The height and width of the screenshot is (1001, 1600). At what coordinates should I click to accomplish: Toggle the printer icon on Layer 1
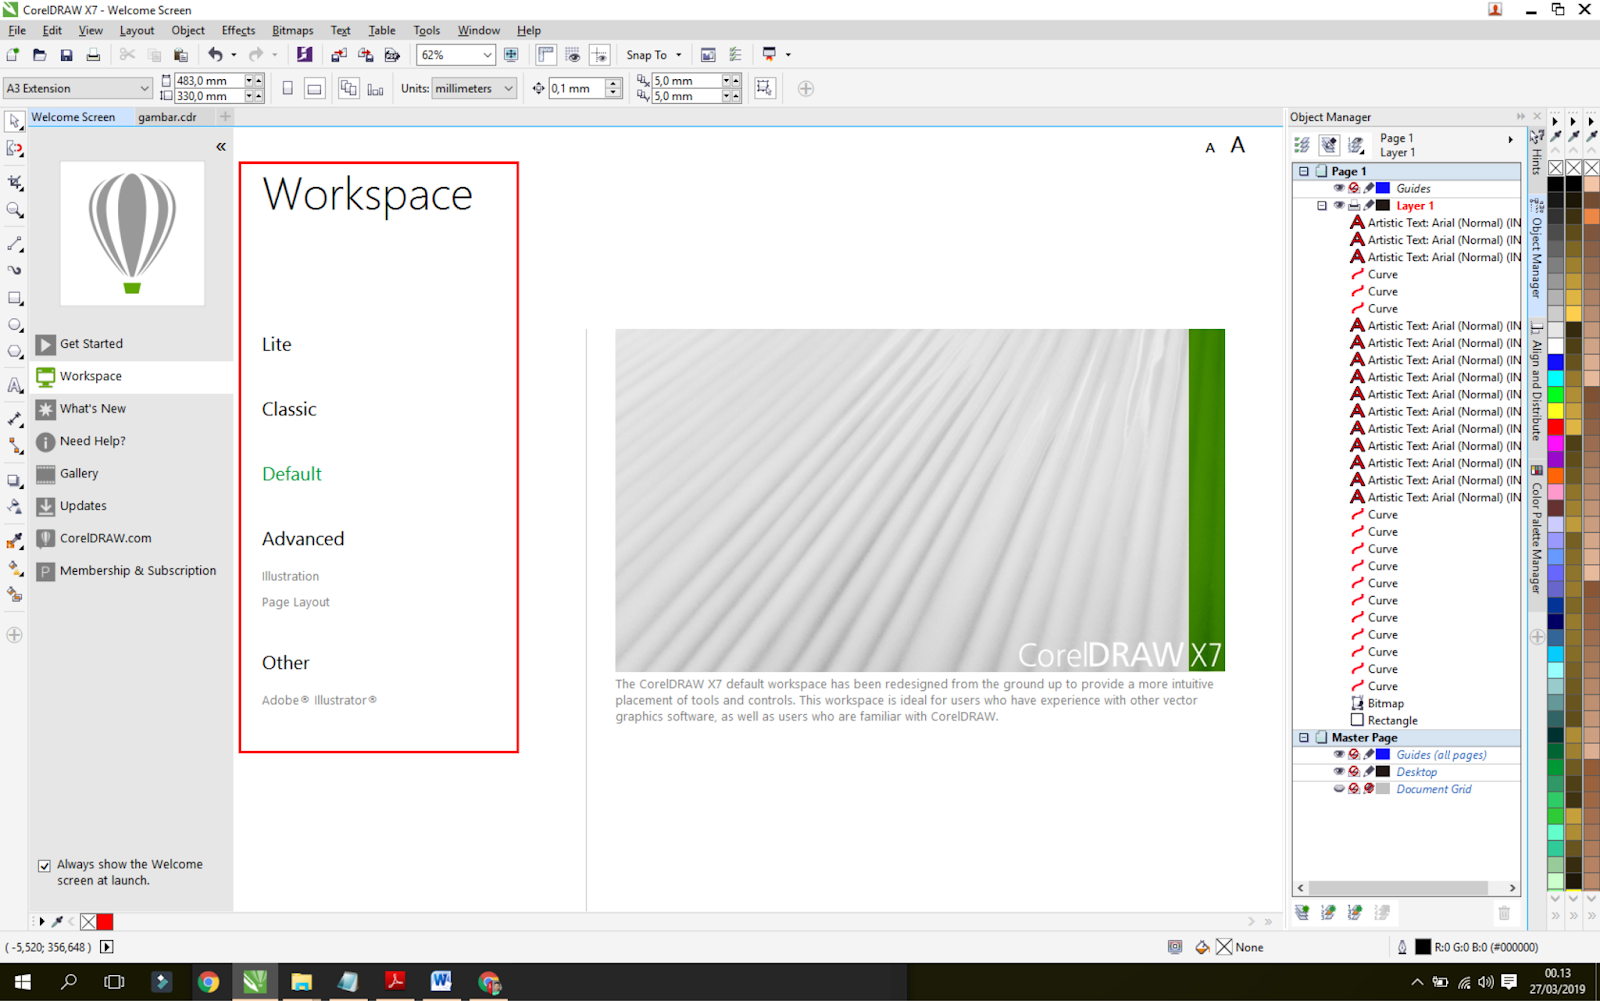point(1354,205)
